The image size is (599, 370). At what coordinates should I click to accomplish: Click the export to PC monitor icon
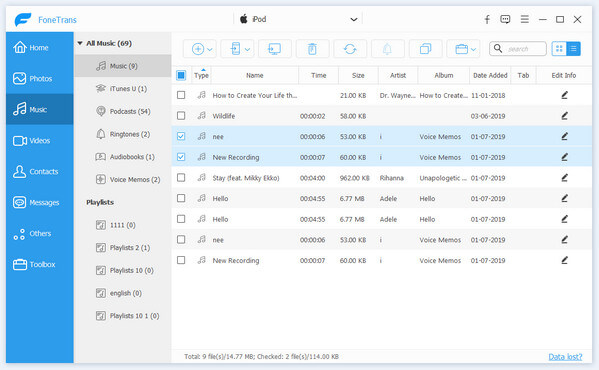[275, 49]
